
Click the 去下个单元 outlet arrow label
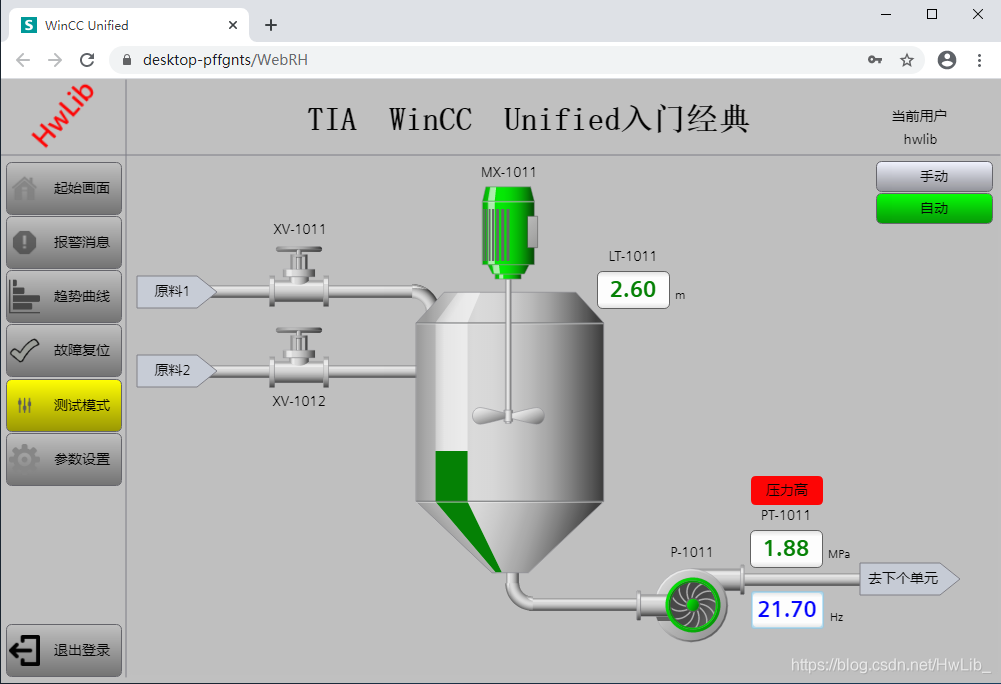pos(909,579)
